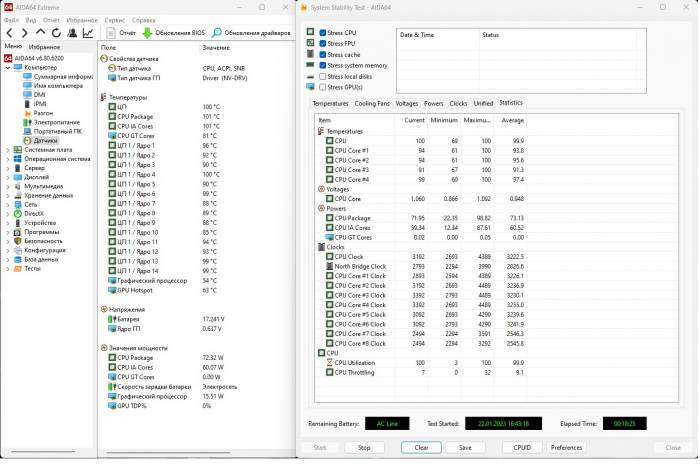This screenshot has height=467, width=700.
Task: Select Датчики tree item
Action: coord(41,141)
